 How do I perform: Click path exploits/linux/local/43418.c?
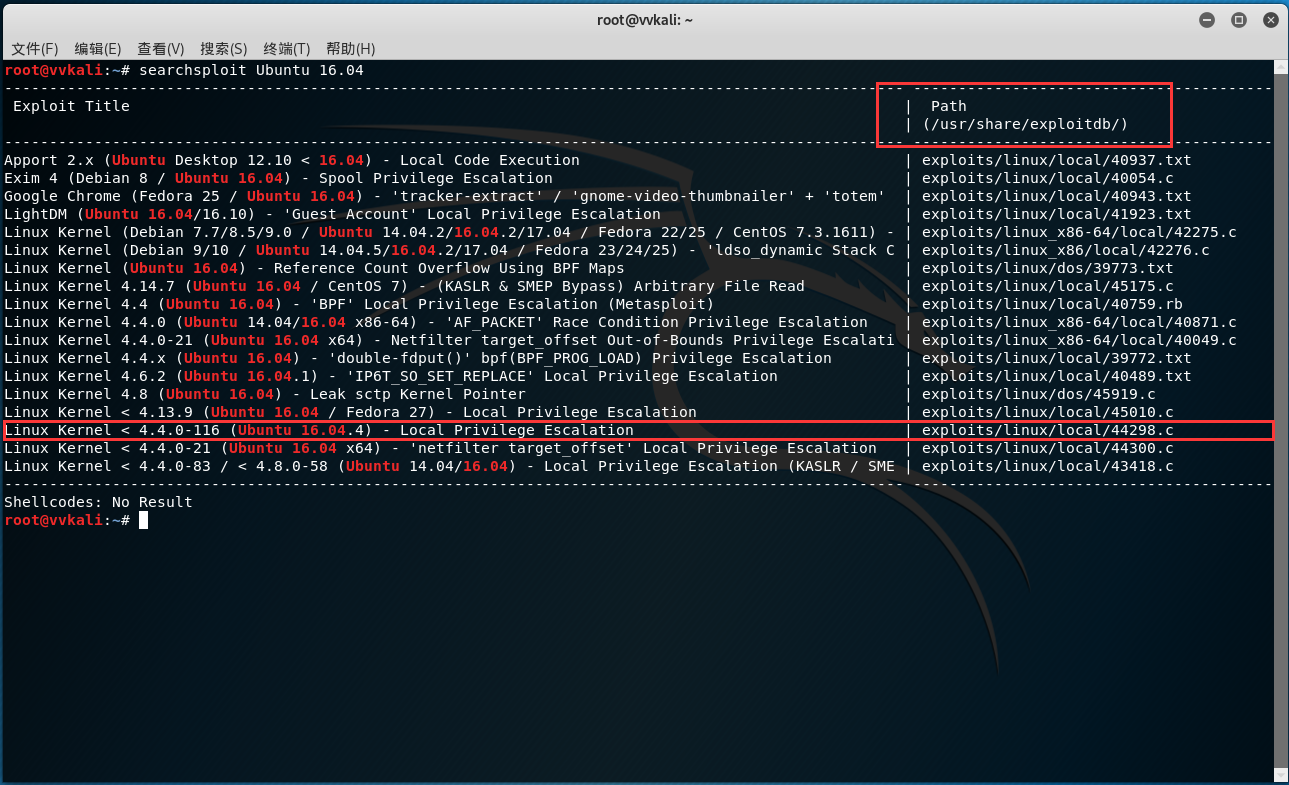(x=1048, y=466)
